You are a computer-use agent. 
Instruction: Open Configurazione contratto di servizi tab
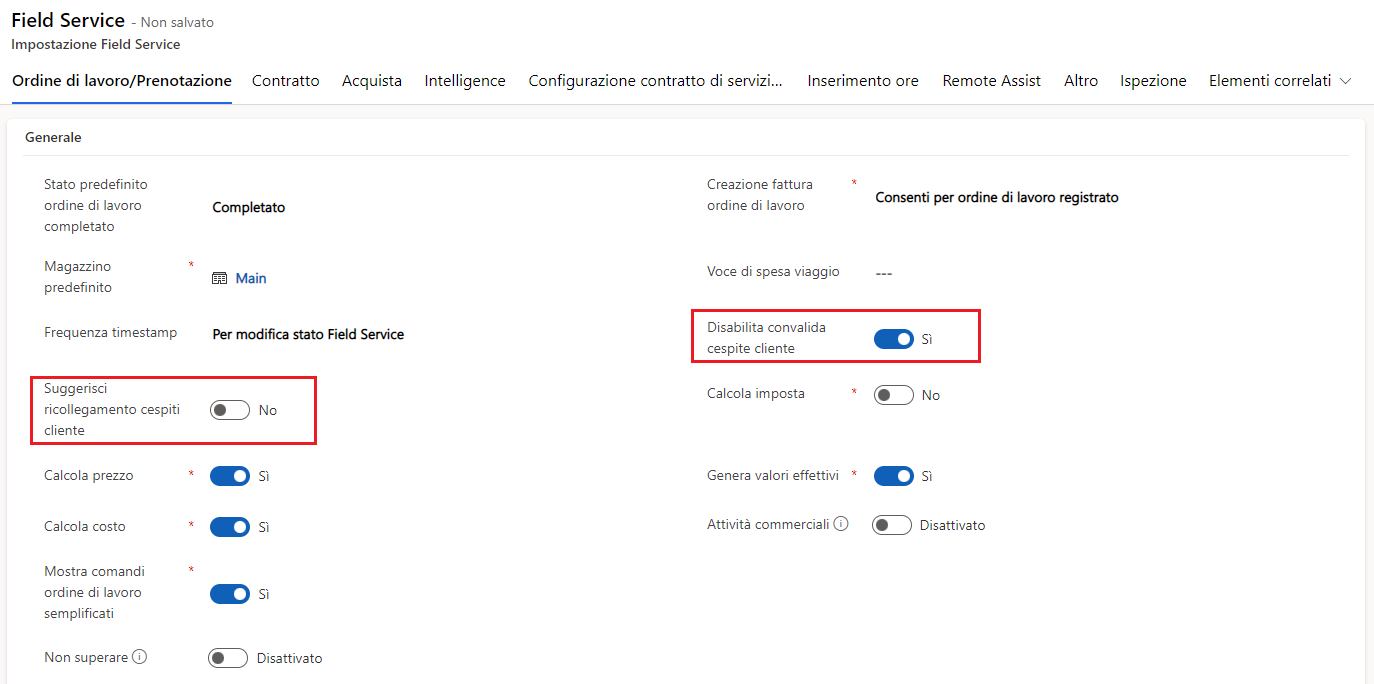click(656, 81)
